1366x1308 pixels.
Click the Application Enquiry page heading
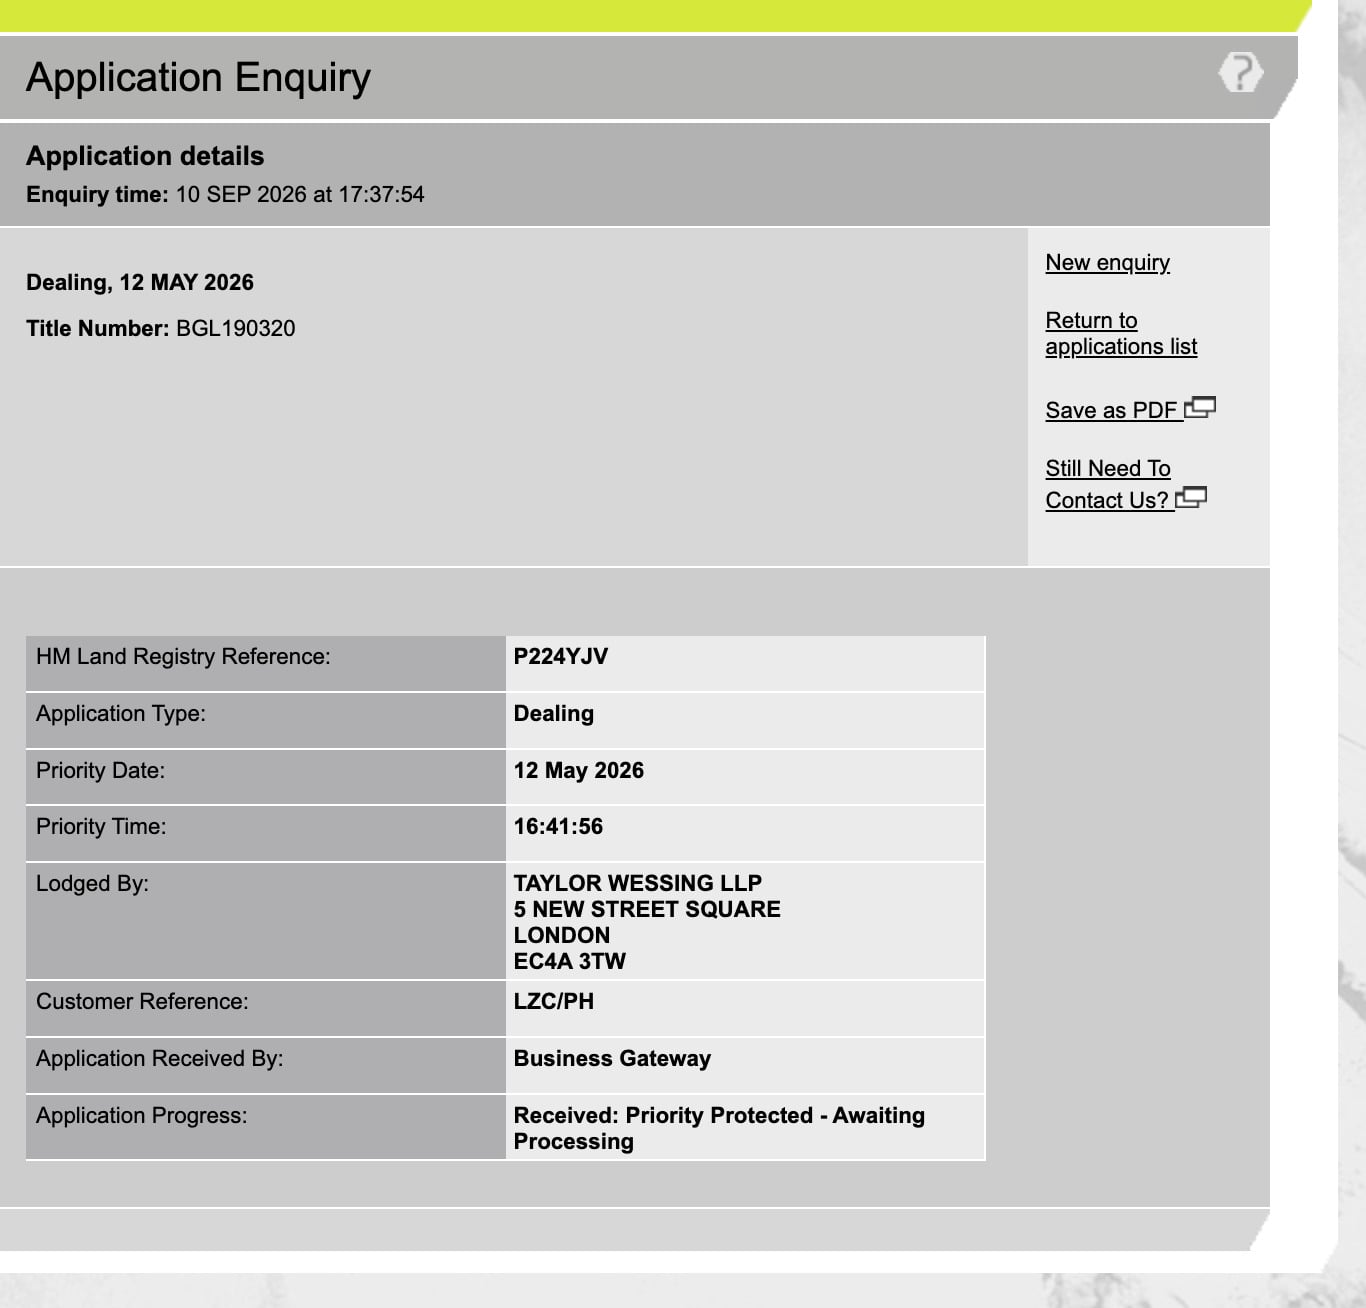(198, 77)
